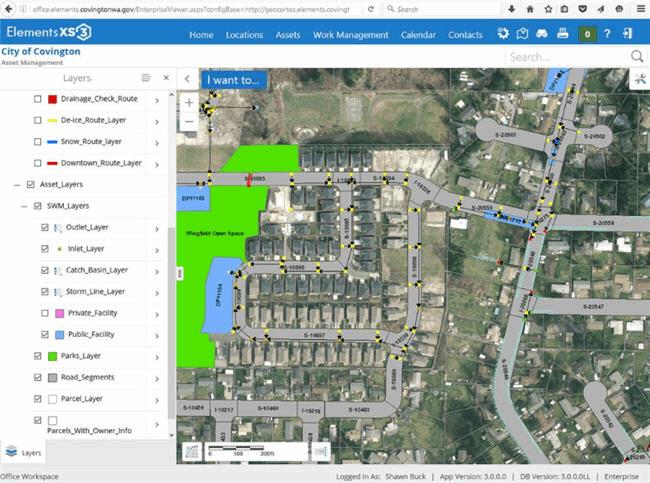Open the map tools wrench icon
Image resolution: width=650 pixels, height=483 pixels.
(x=637, y=79)
